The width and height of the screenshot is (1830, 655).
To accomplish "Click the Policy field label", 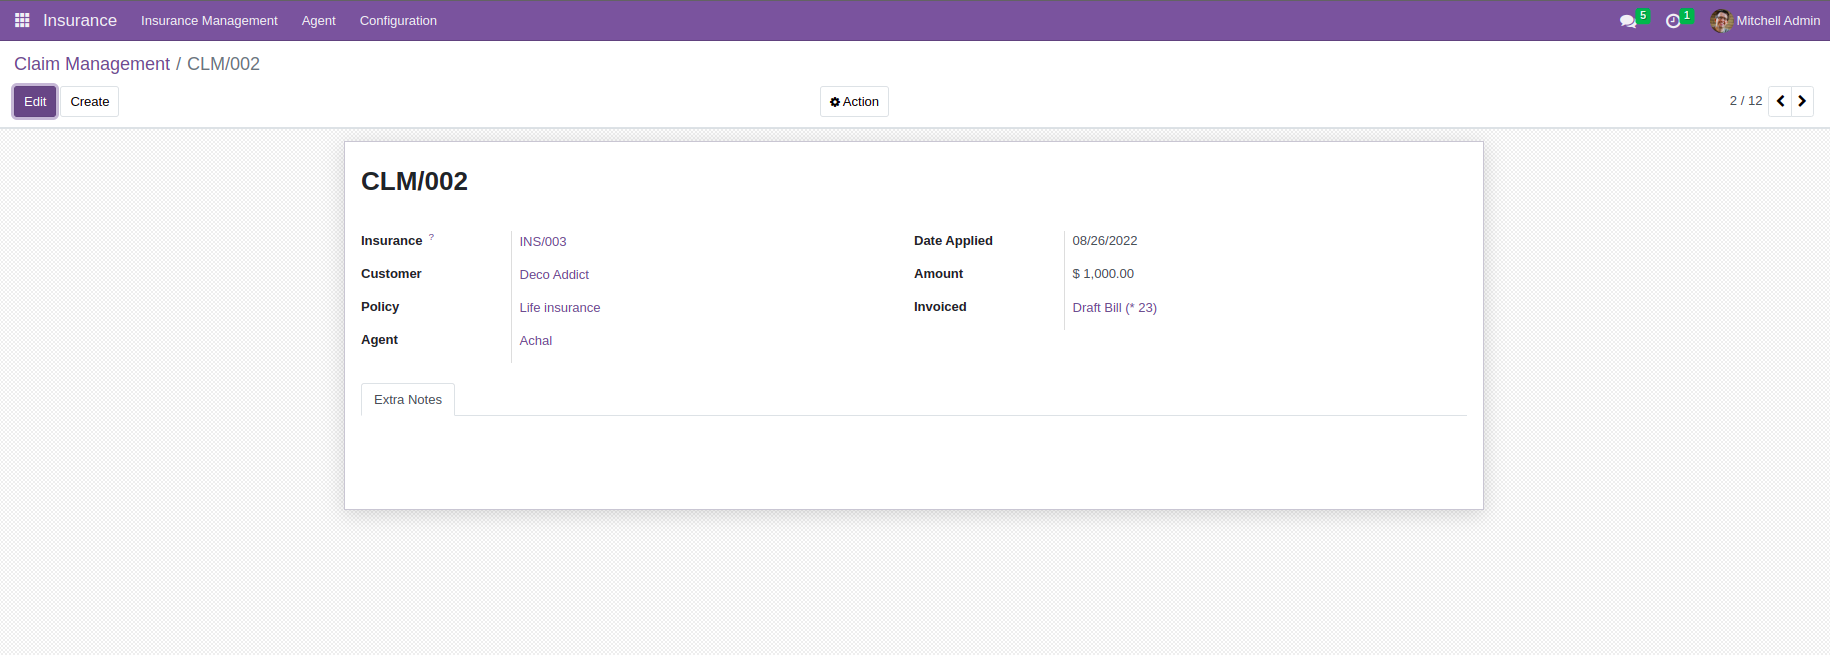I will (x=380, y=307).
